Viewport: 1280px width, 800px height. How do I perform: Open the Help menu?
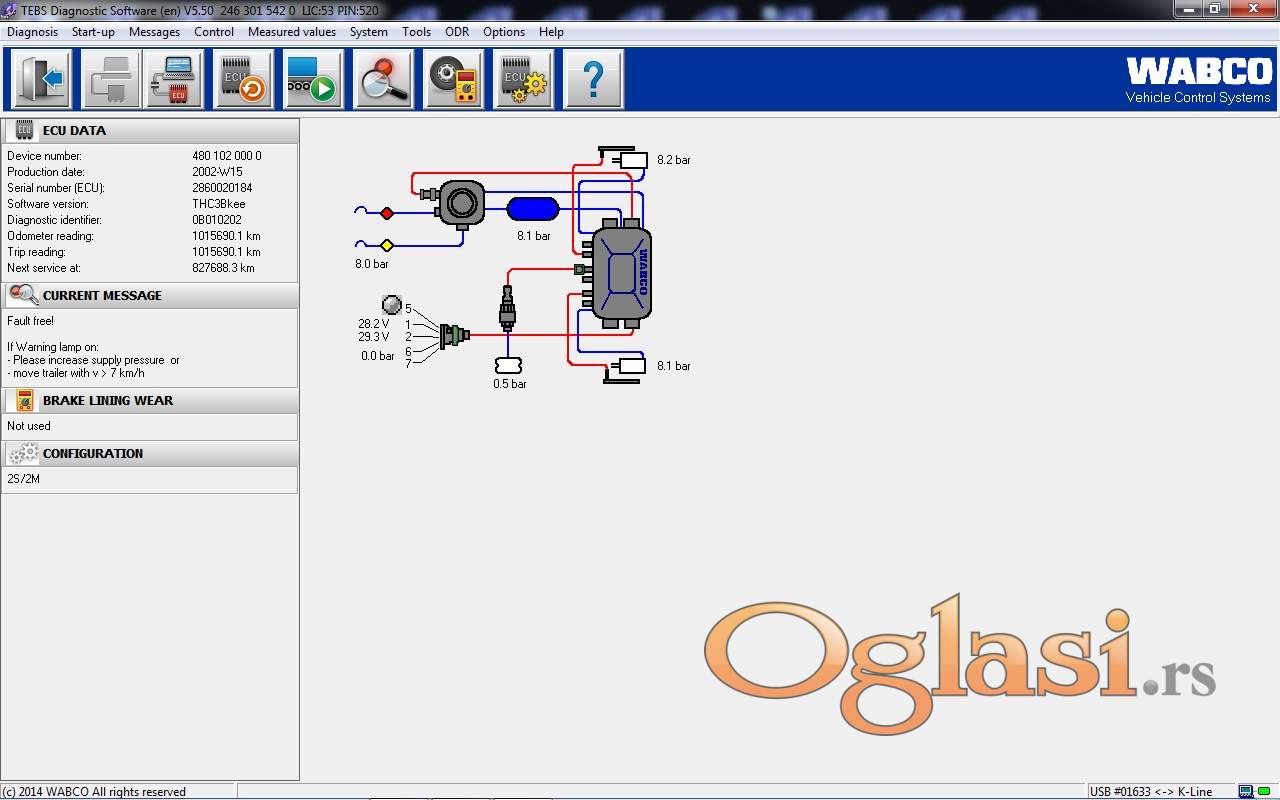pos(551,32)
